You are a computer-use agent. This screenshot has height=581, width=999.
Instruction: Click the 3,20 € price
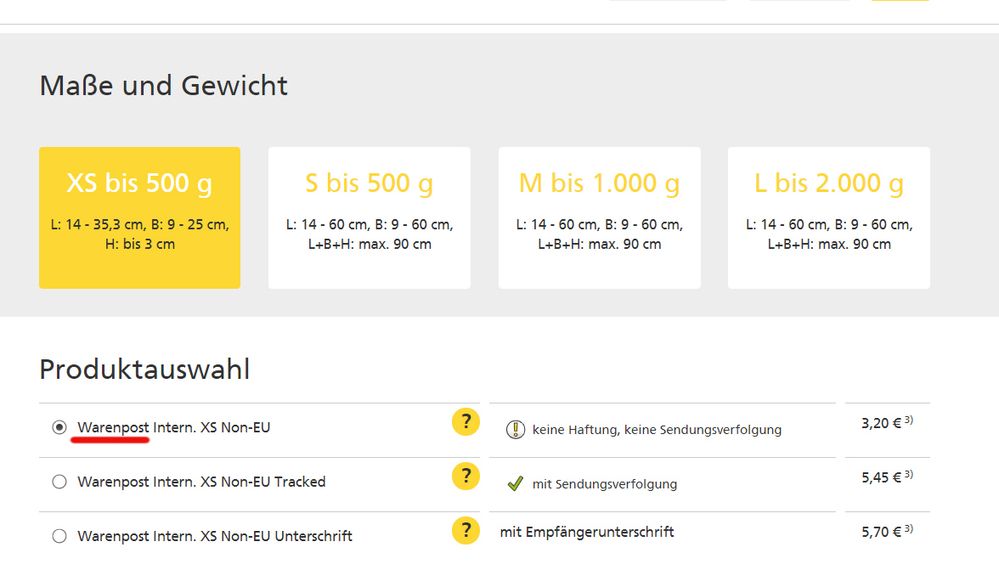click(882, 423)
